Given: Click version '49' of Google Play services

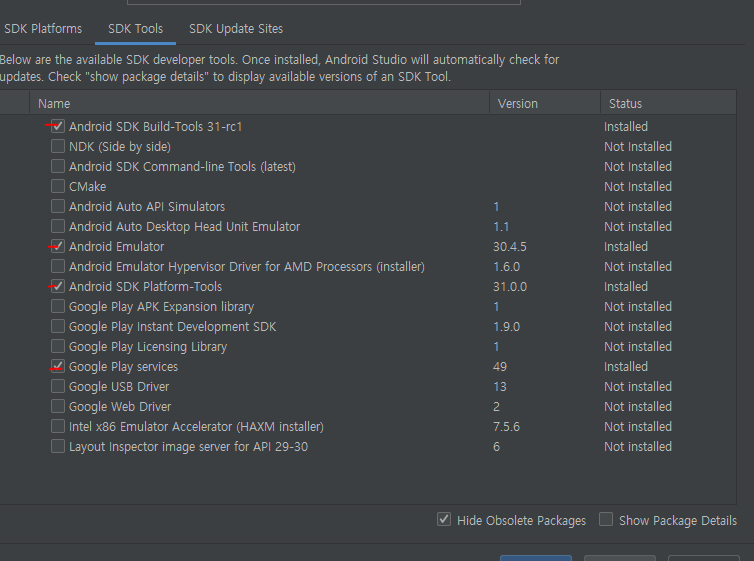Looking at the screenshot, I should pyautogui.click(x=500, y=367).
